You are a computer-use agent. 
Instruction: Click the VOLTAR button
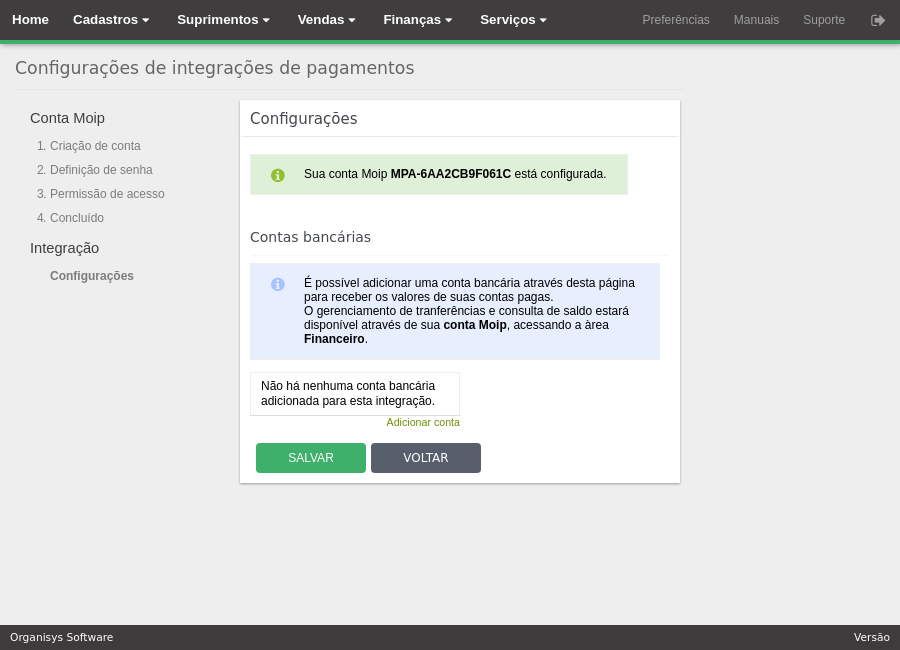coord(426,458)
